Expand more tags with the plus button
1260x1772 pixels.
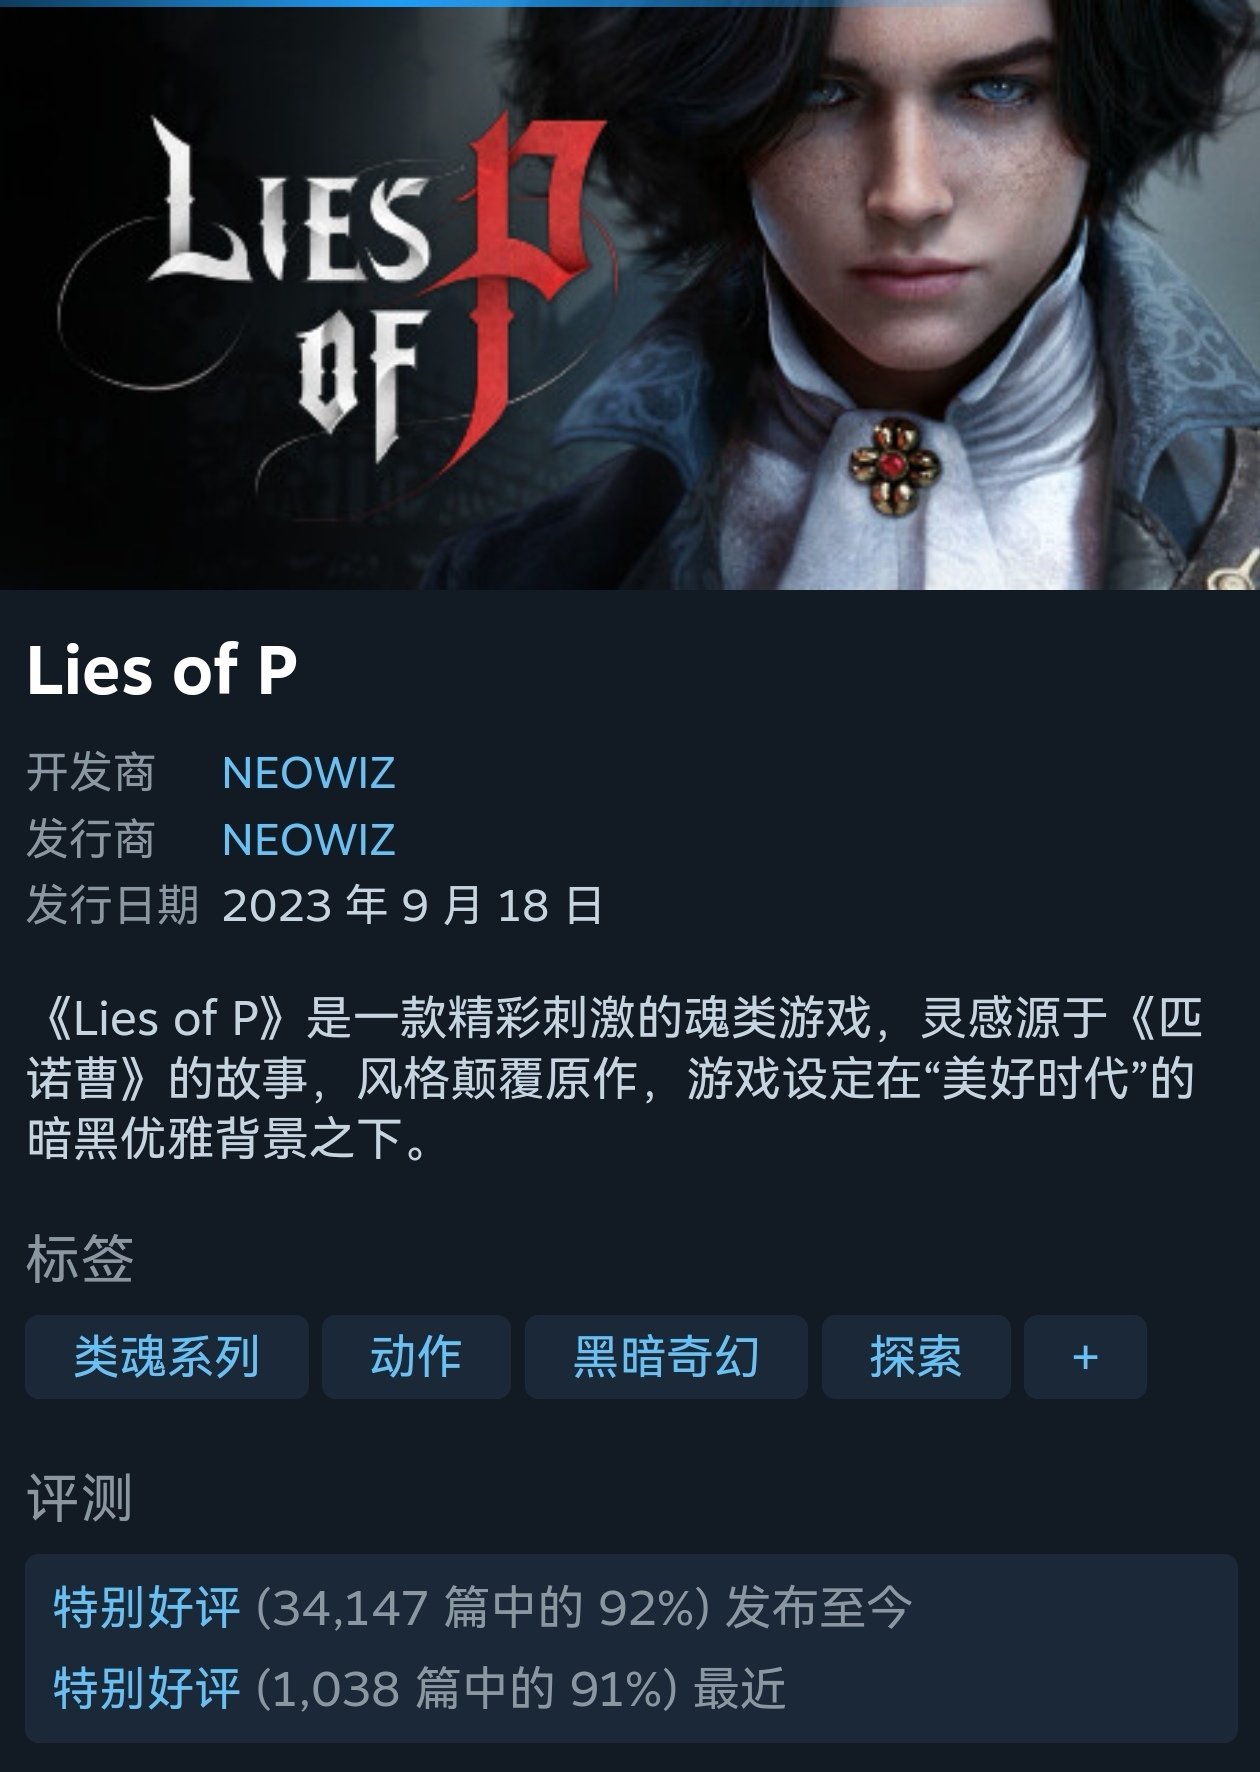1085,1356
